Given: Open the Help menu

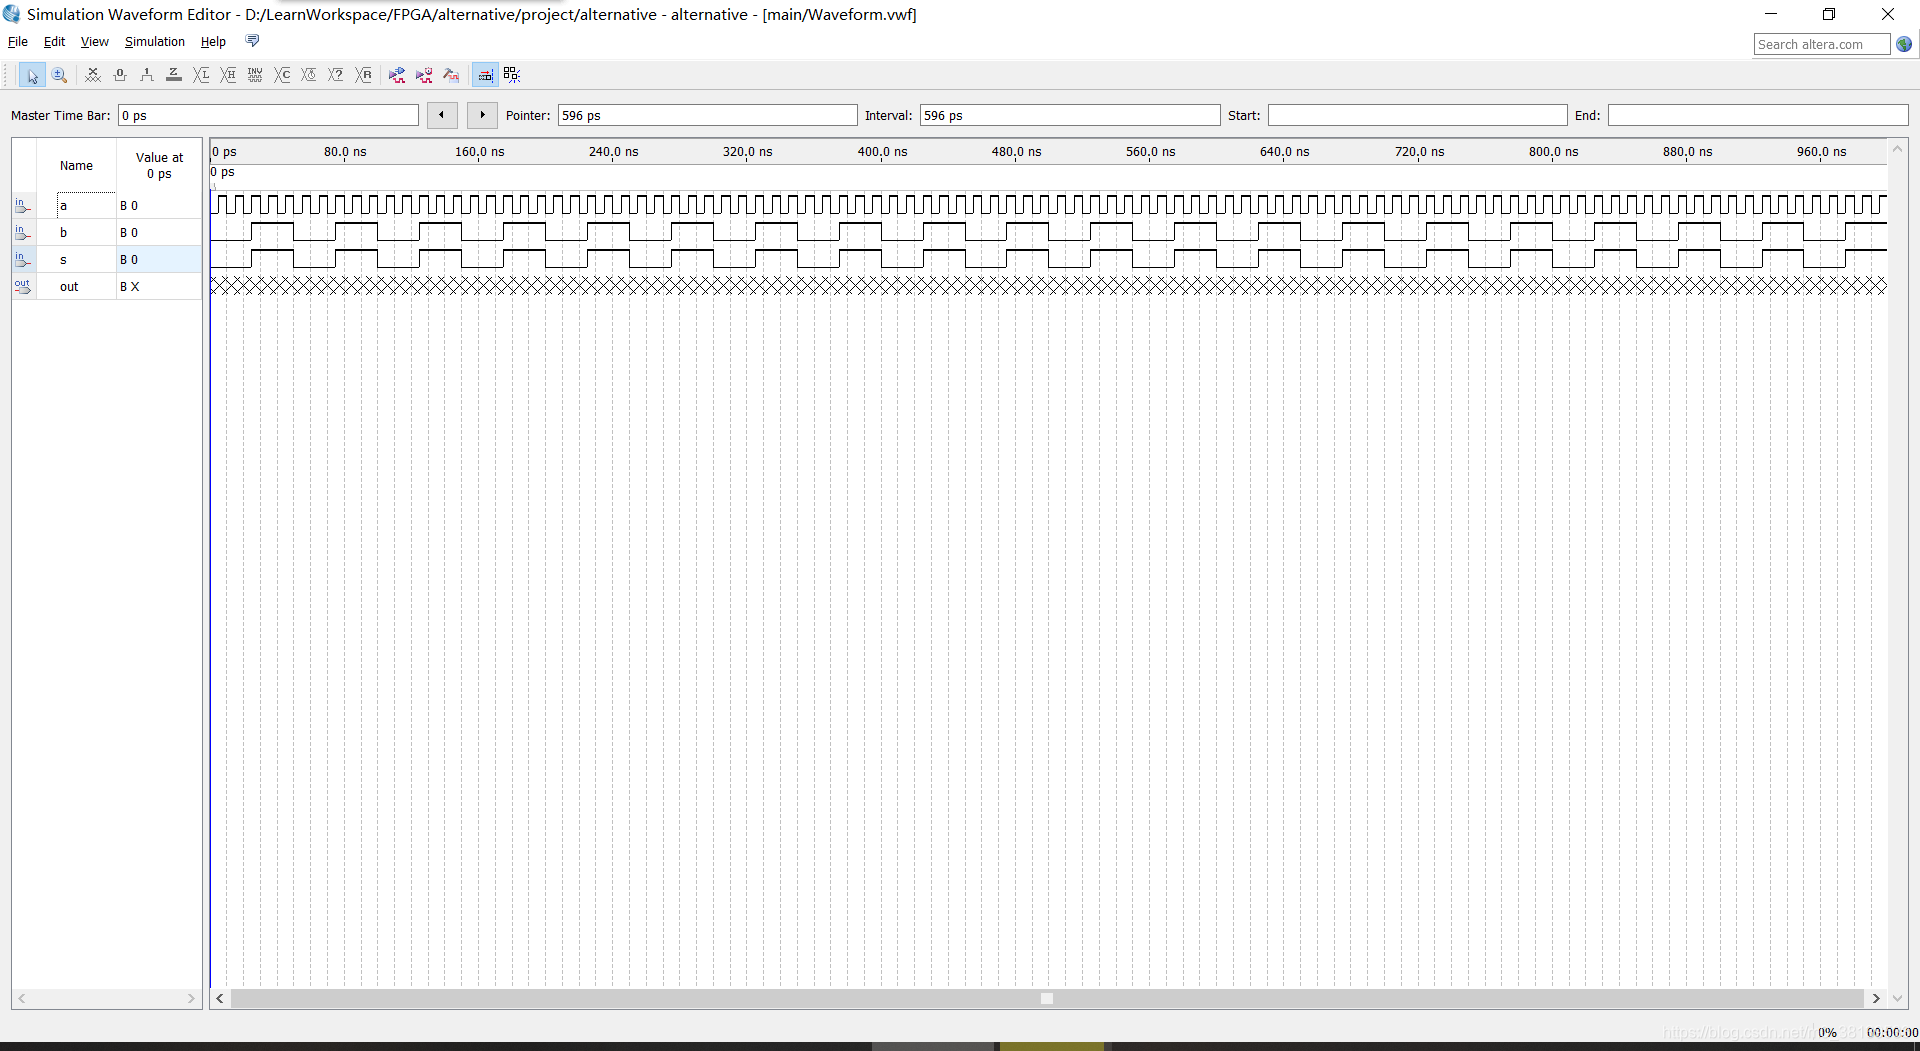Looking at the screenshot, I should point(213,42).
